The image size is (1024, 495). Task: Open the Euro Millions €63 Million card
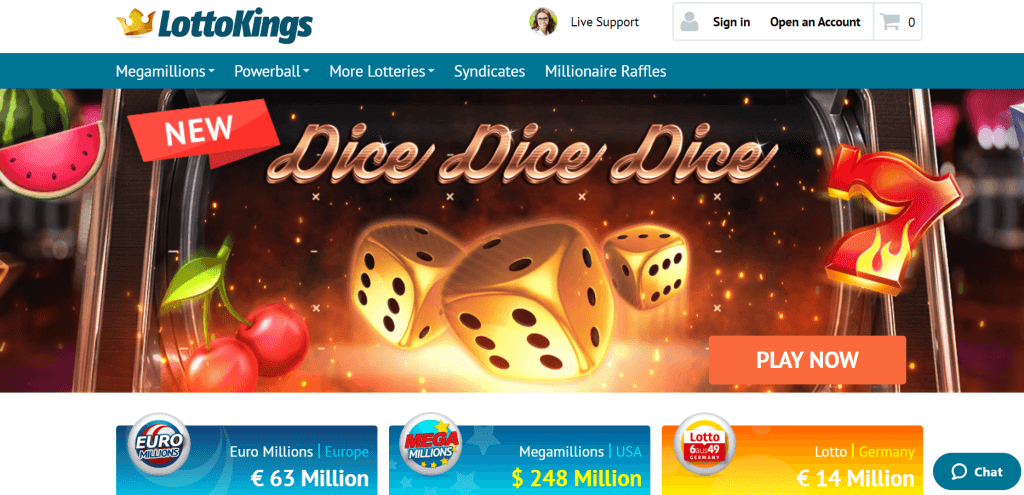247,460
